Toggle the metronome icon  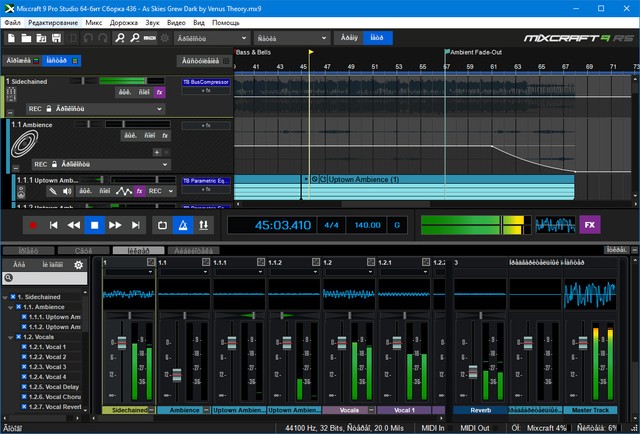coord(183,225)
